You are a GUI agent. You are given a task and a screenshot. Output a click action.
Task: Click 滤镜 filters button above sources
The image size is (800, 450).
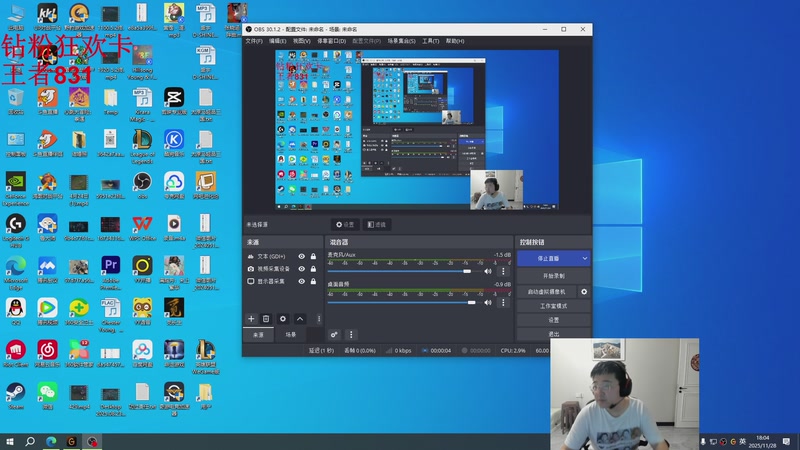pyautogui.click(x=377, y=224)
